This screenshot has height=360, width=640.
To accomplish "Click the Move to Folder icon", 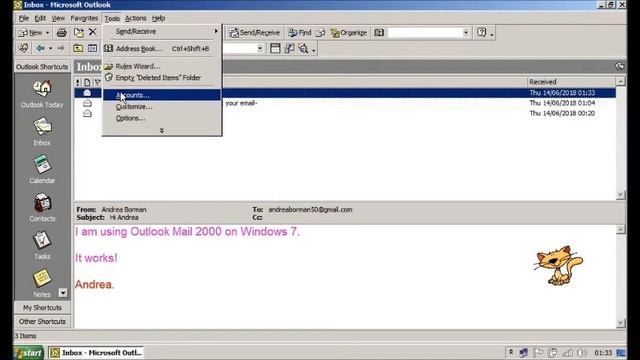I will coord(78,32).
